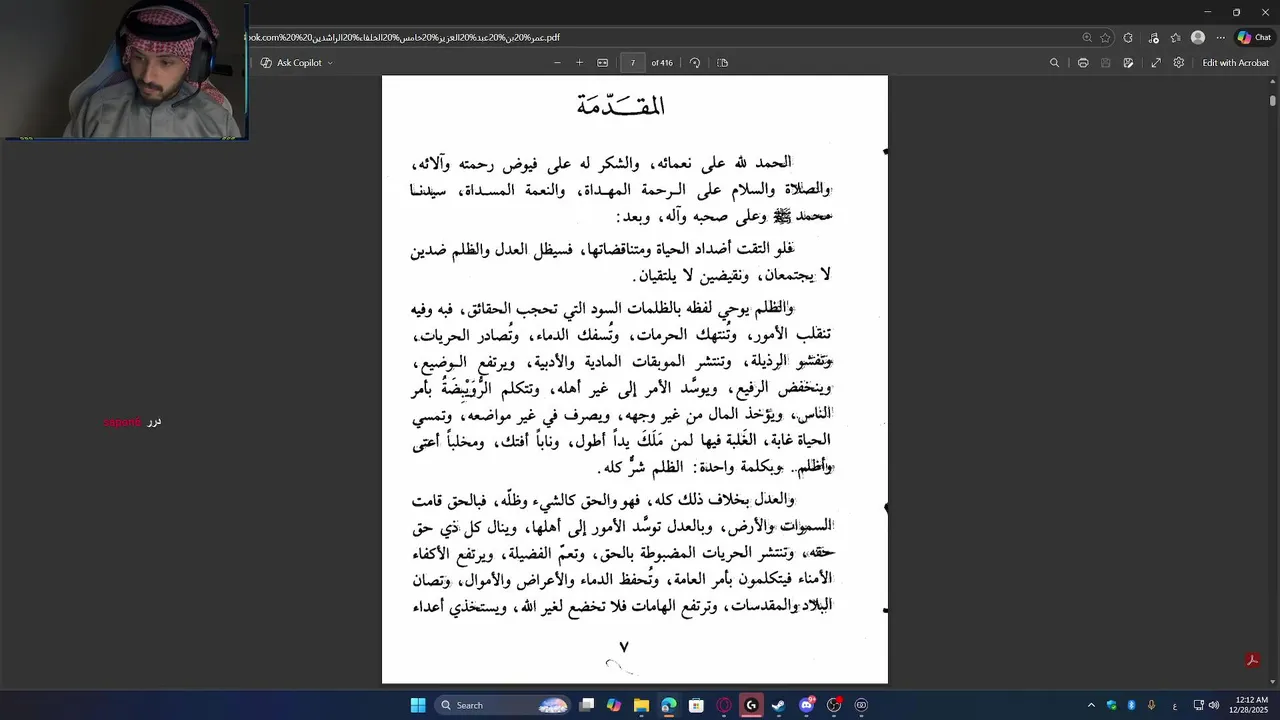Screen dimensions: 1280x720
Task: Open Task View on taskbar
Action: (587, 705)
